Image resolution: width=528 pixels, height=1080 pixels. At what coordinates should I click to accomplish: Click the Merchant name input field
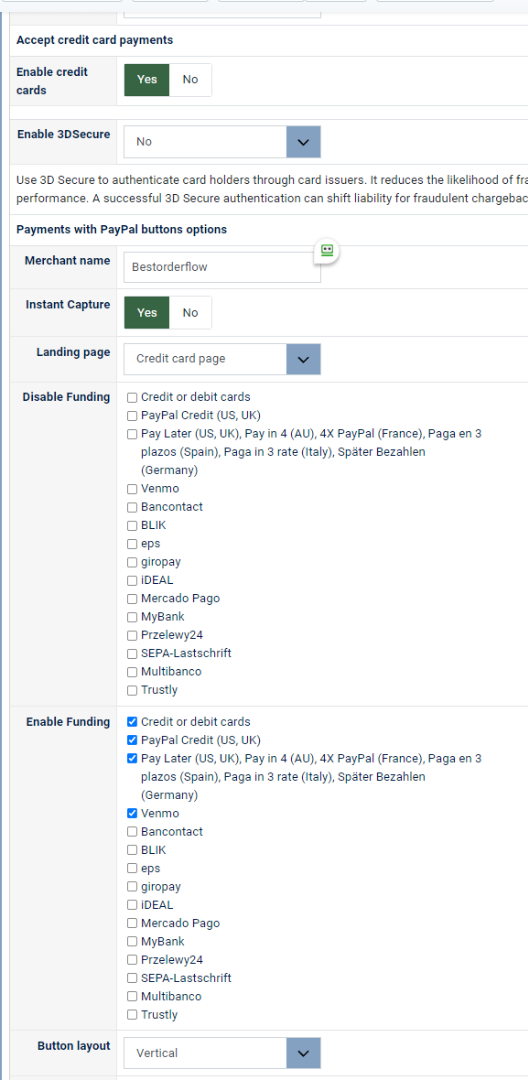pyautogui.click(x=222, y=267)
